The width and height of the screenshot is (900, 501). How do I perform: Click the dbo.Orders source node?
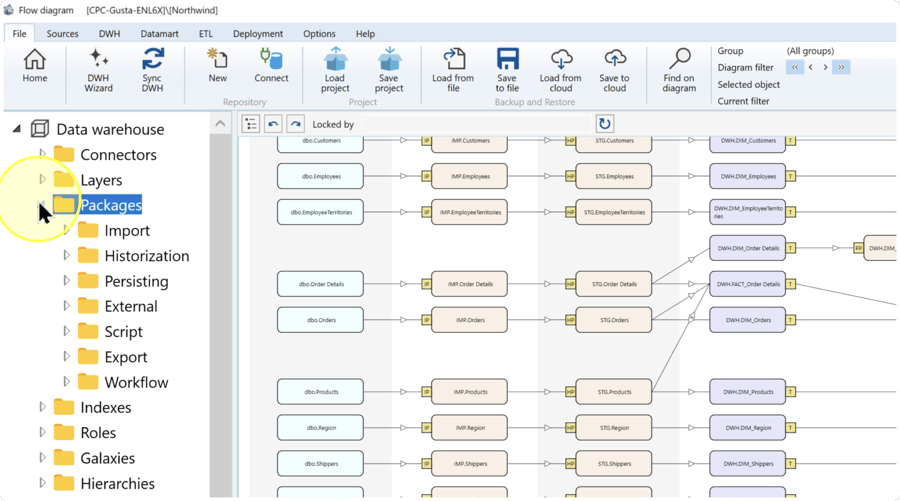coord(320,320)
